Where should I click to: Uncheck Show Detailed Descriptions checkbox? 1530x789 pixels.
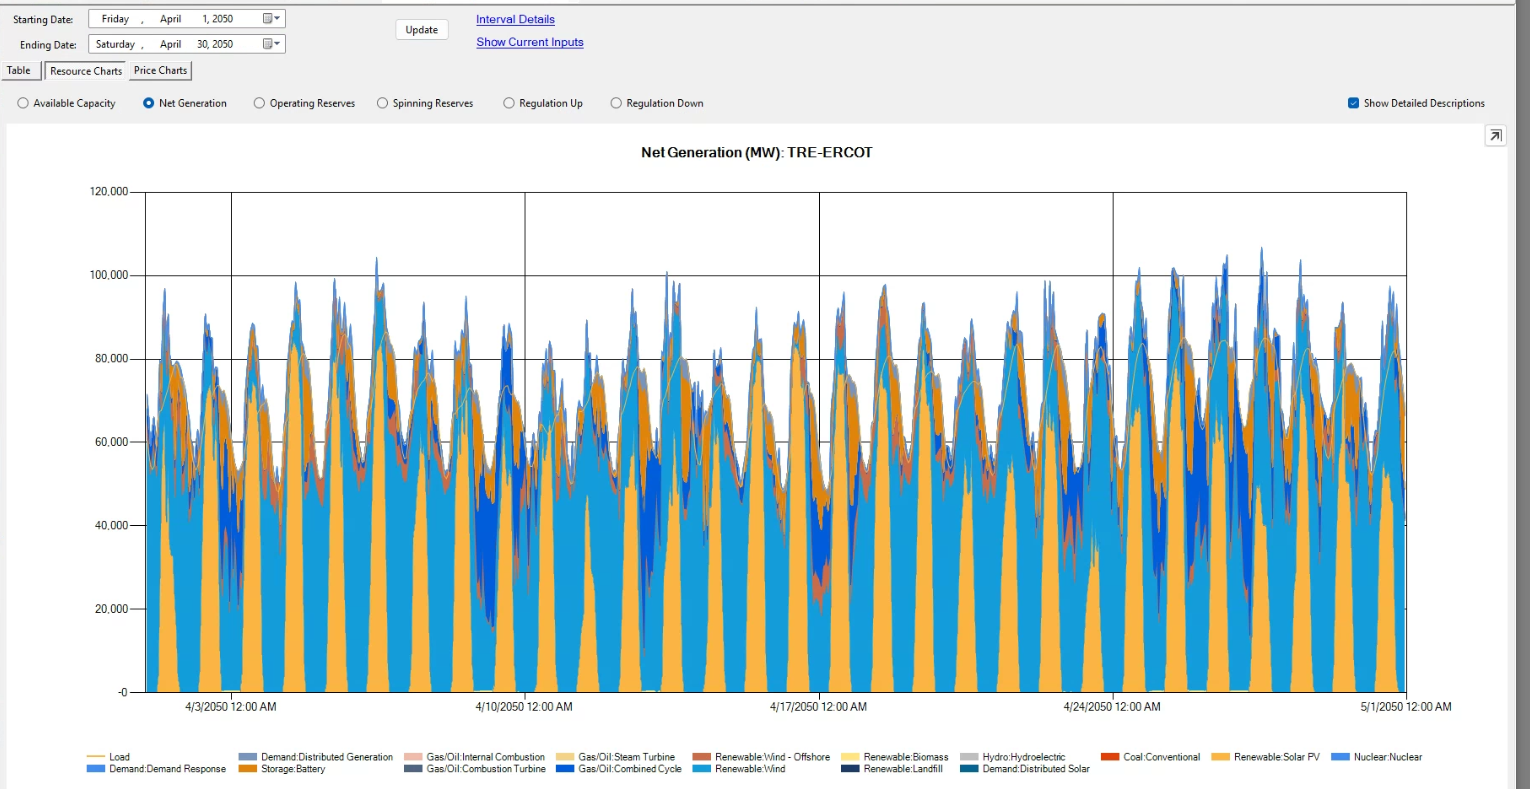click(1353, 103)
